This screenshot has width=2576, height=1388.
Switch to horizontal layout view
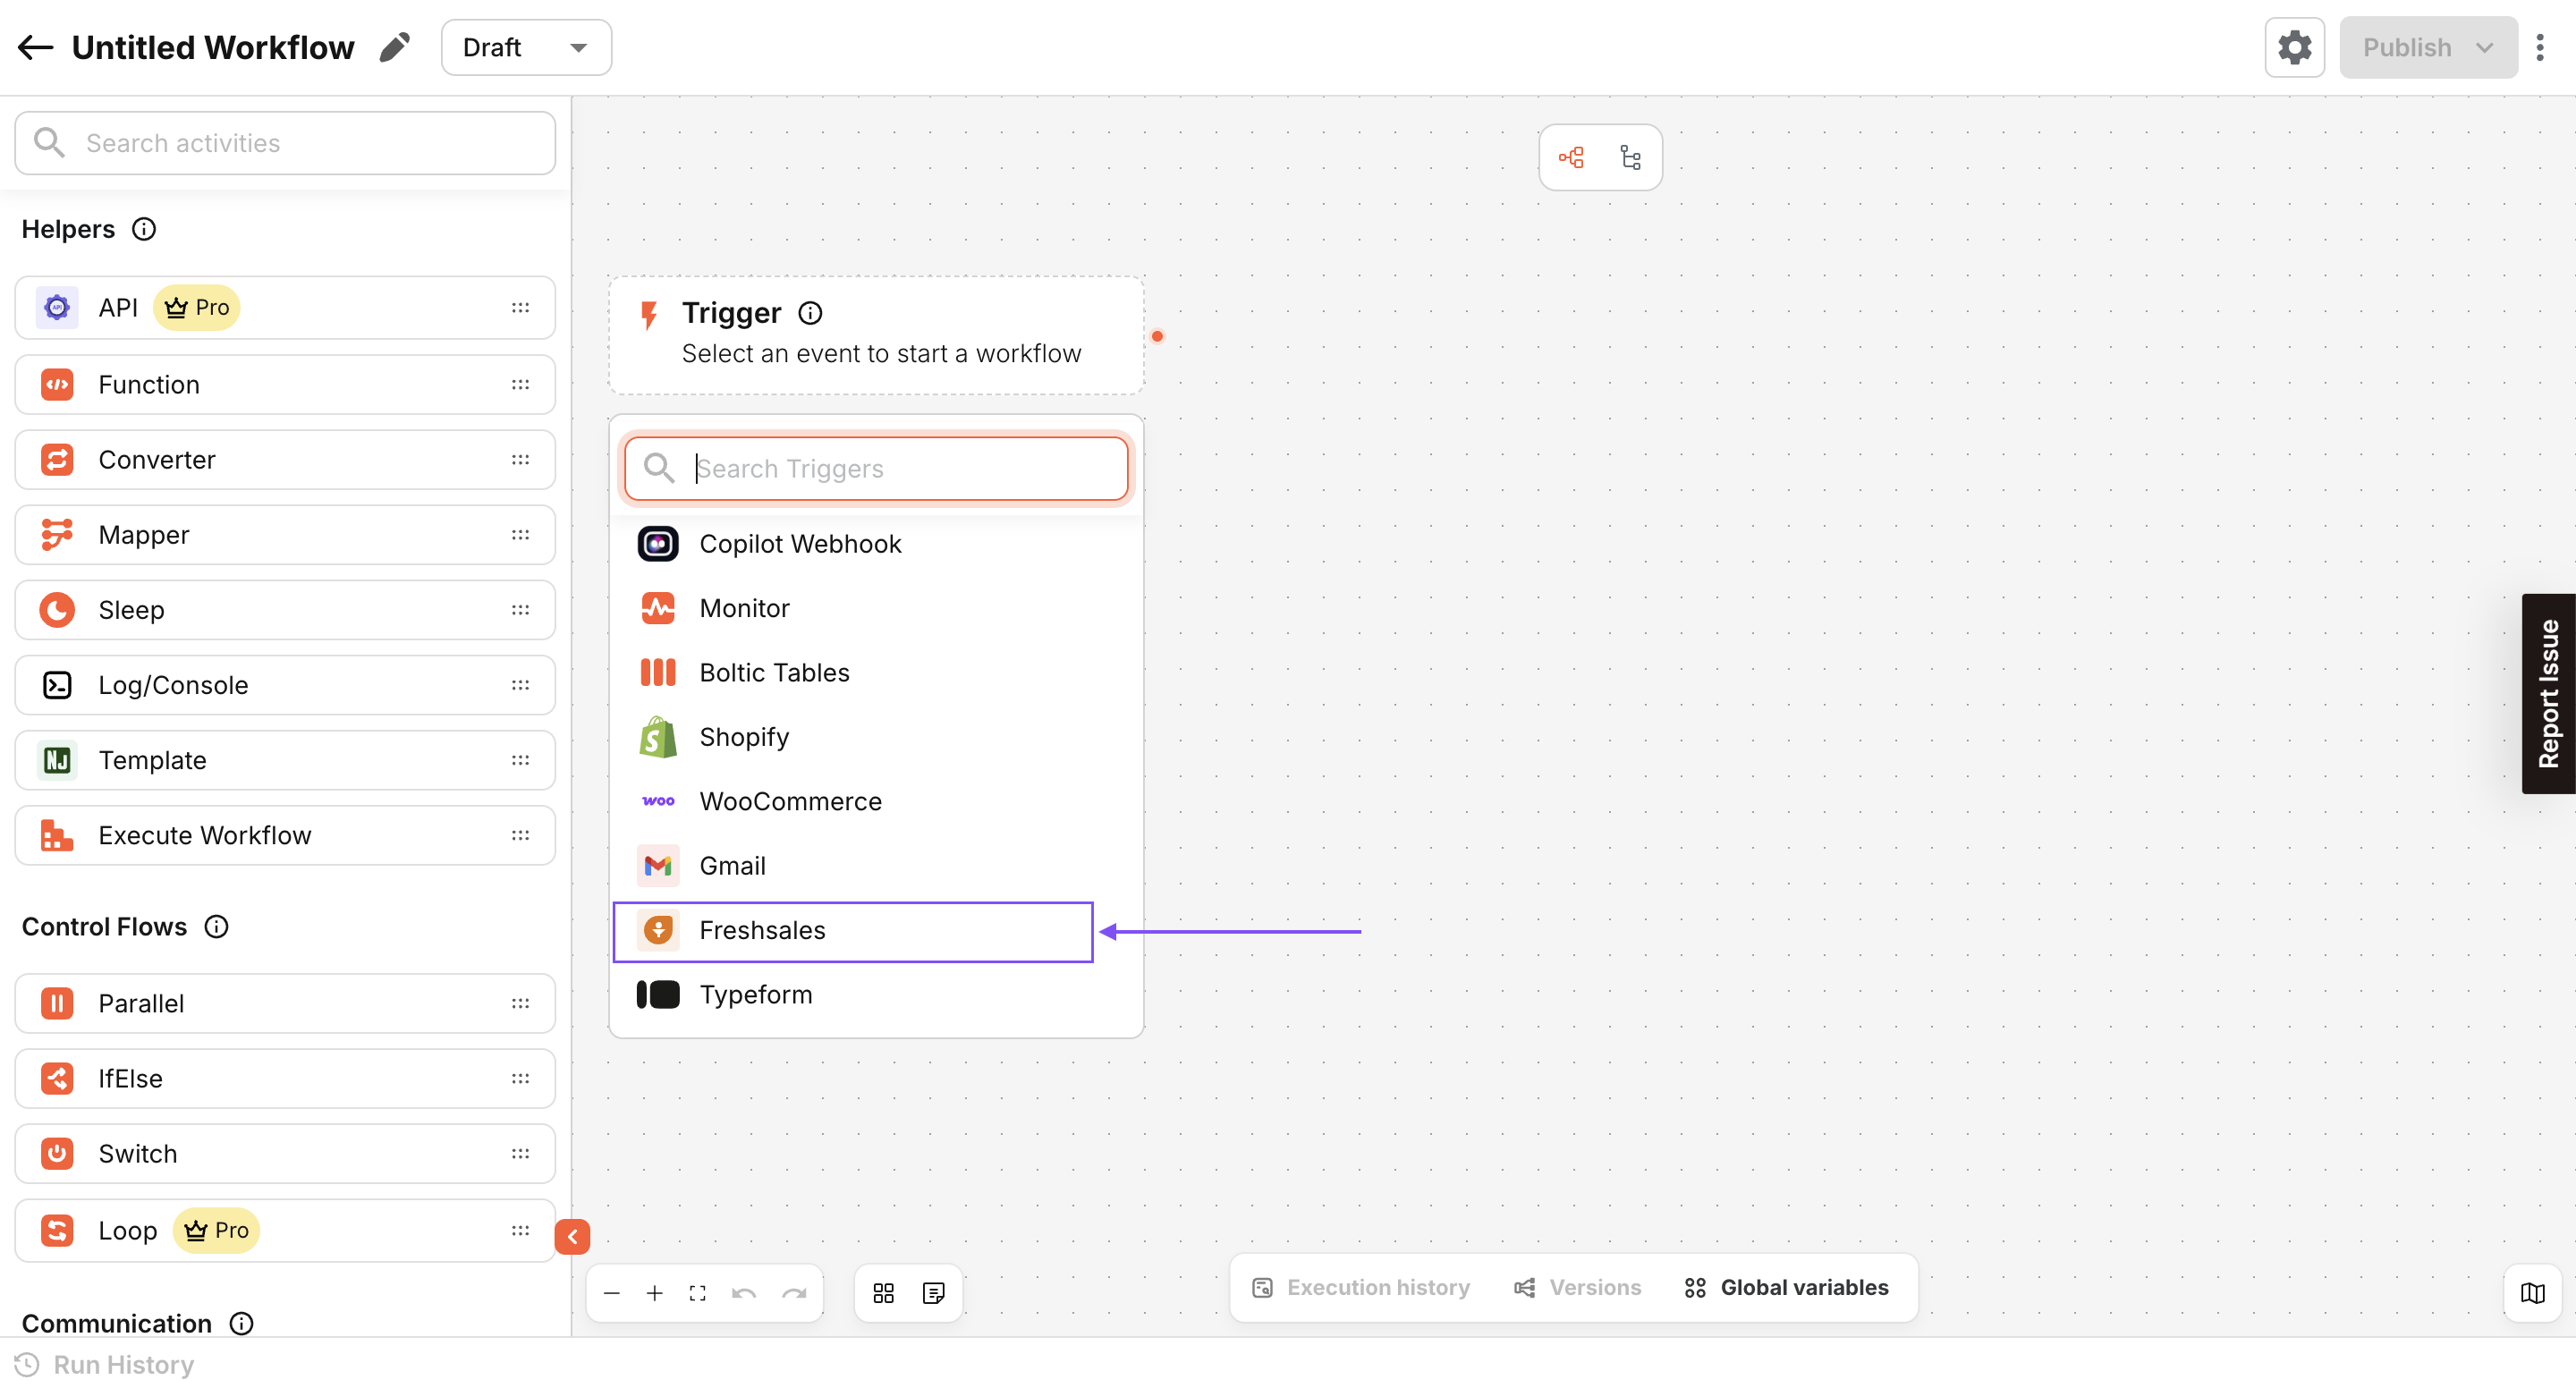coord(1571,157)
